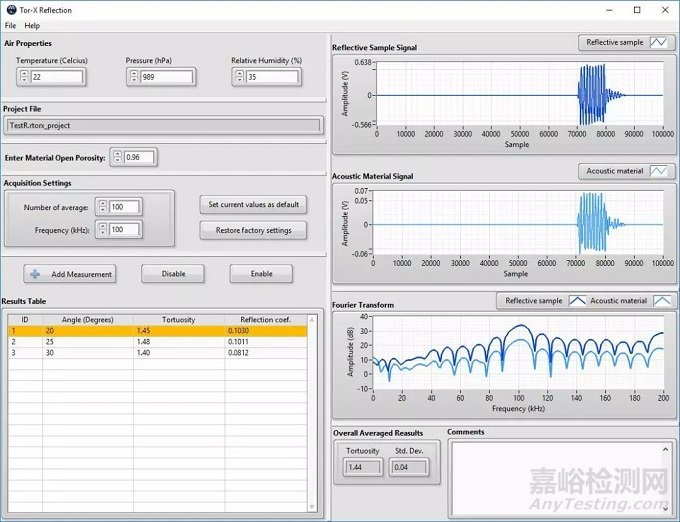Adjust the Temperature stepper arrows
680x522 pixels.
23,78
